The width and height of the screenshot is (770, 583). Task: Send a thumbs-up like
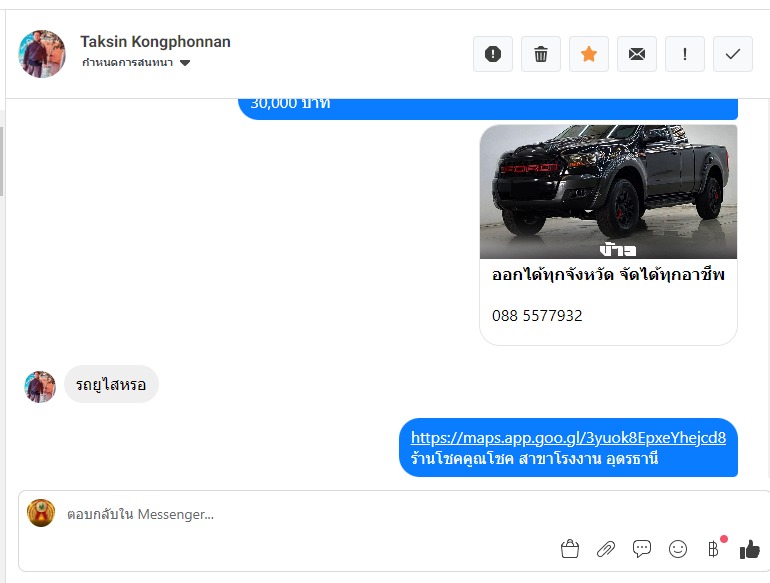[749, 549]
